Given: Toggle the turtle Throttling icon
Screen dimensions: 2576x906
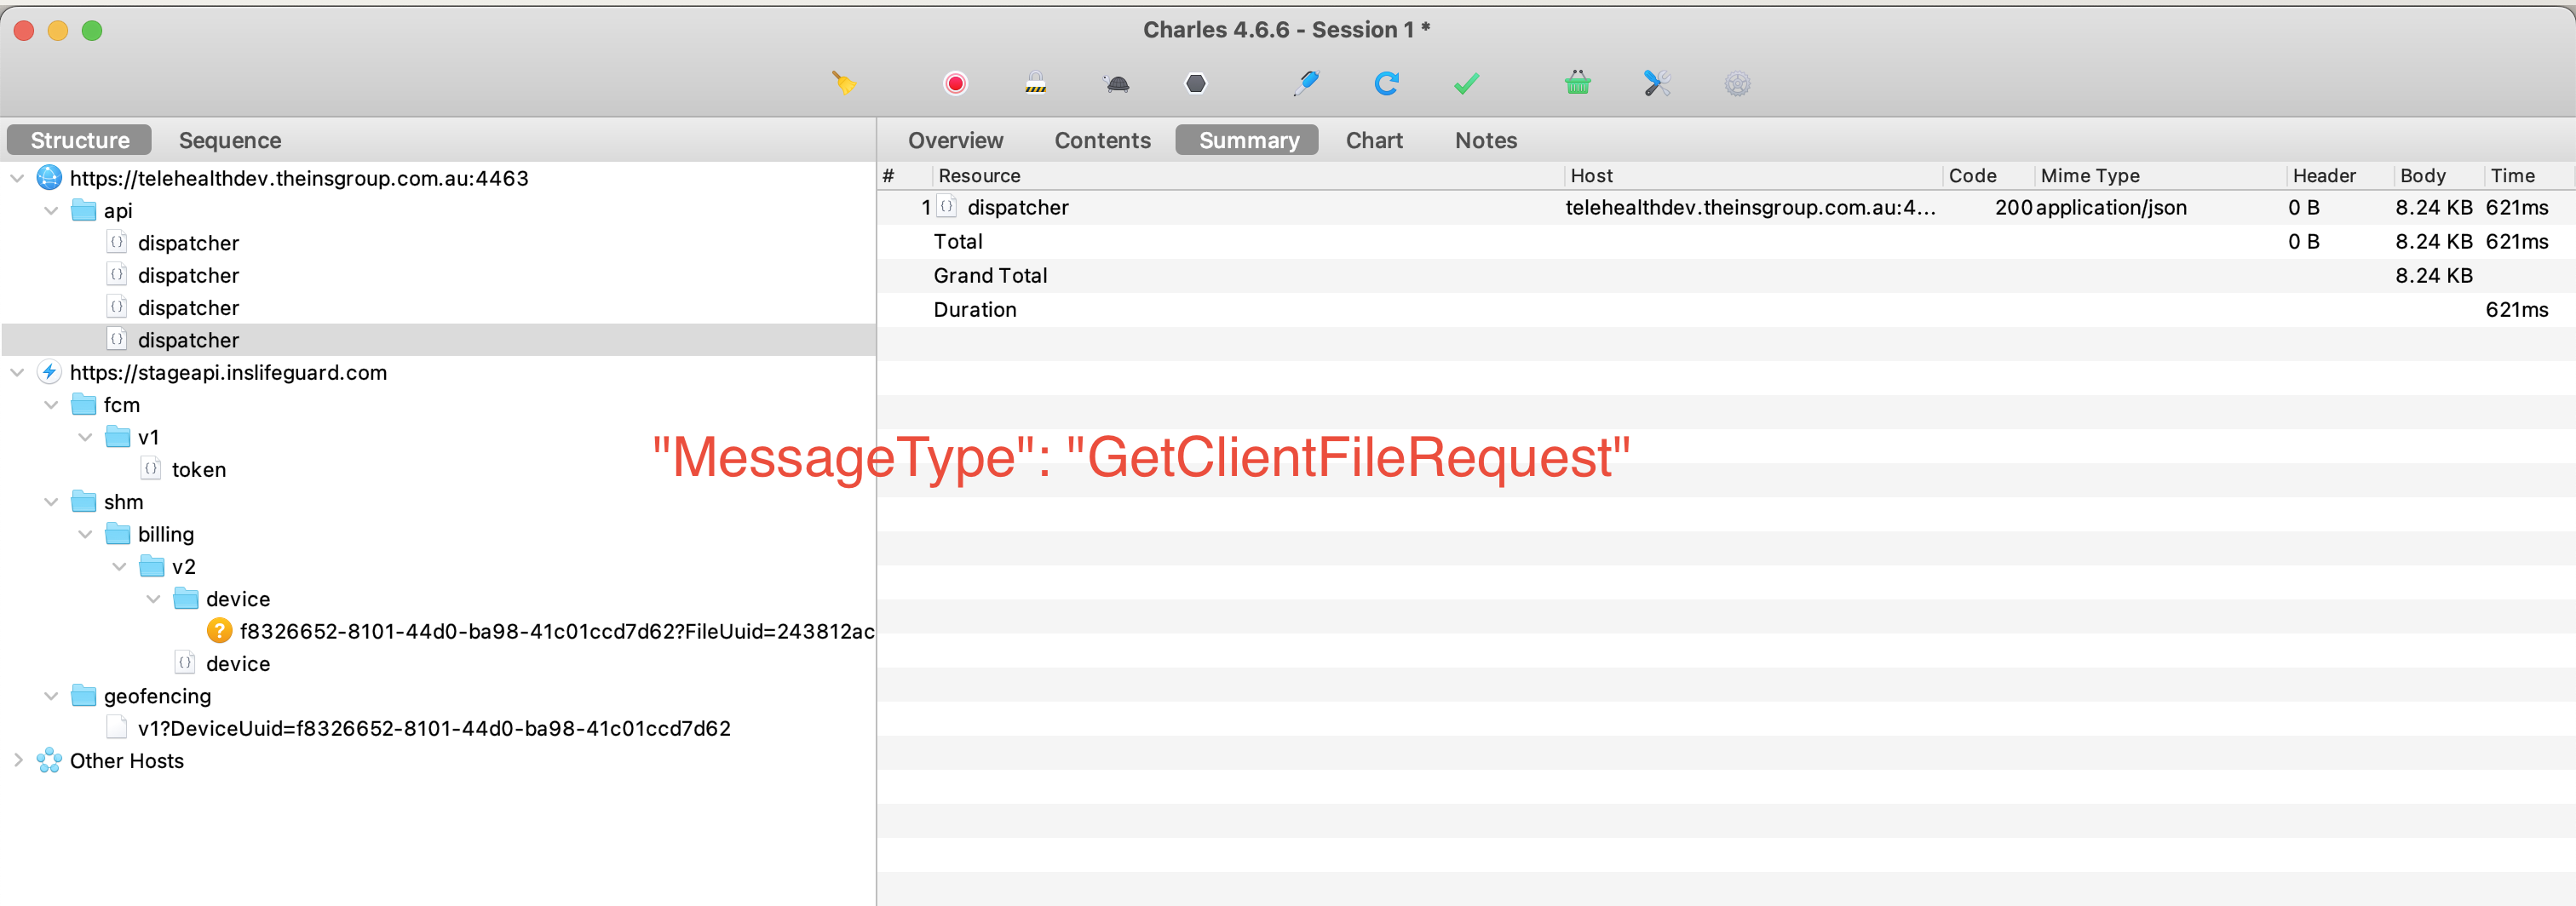Looking at the screenshot, I should coord(1117,84).
